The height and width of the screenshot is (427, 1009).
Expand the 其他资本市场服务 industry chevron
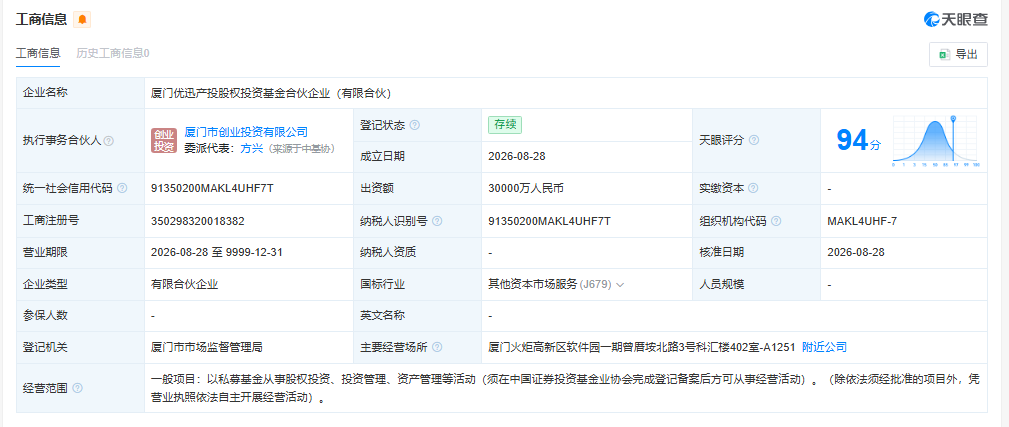(620, 285)
